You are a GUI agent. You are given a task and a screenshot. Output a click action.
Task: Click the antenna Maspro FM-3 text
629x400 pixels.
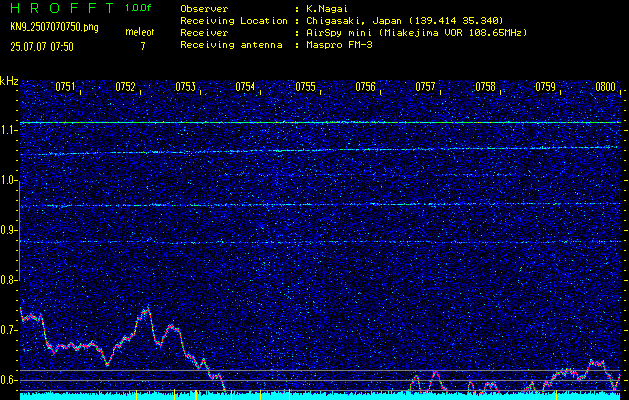point(339,45)
